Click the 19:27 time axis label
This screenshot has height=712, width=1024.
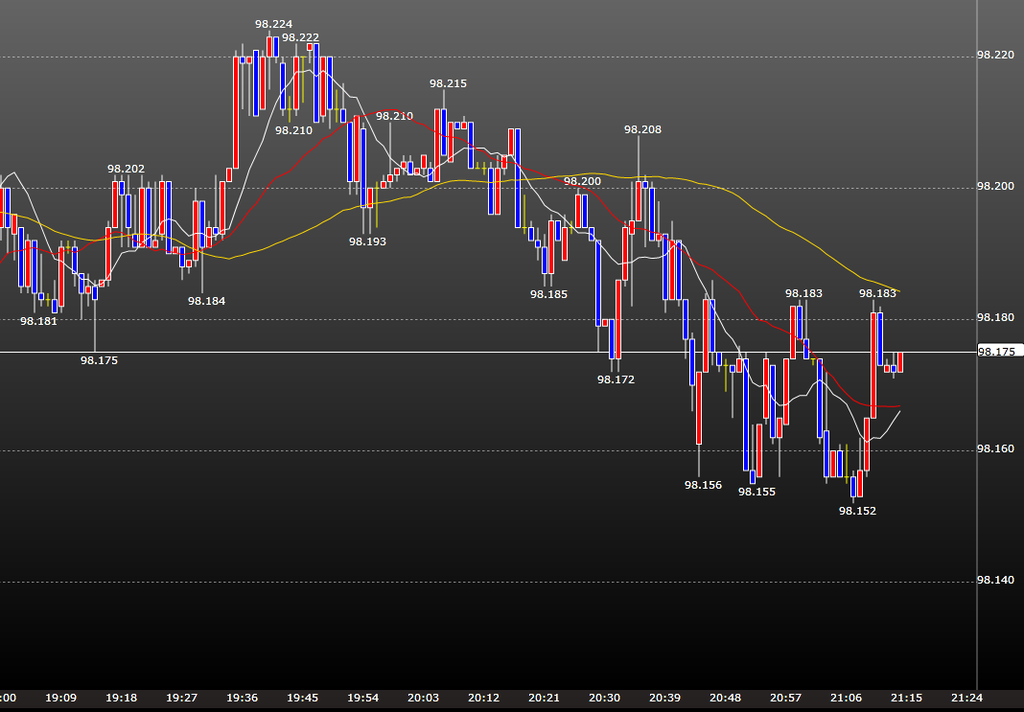182,698
